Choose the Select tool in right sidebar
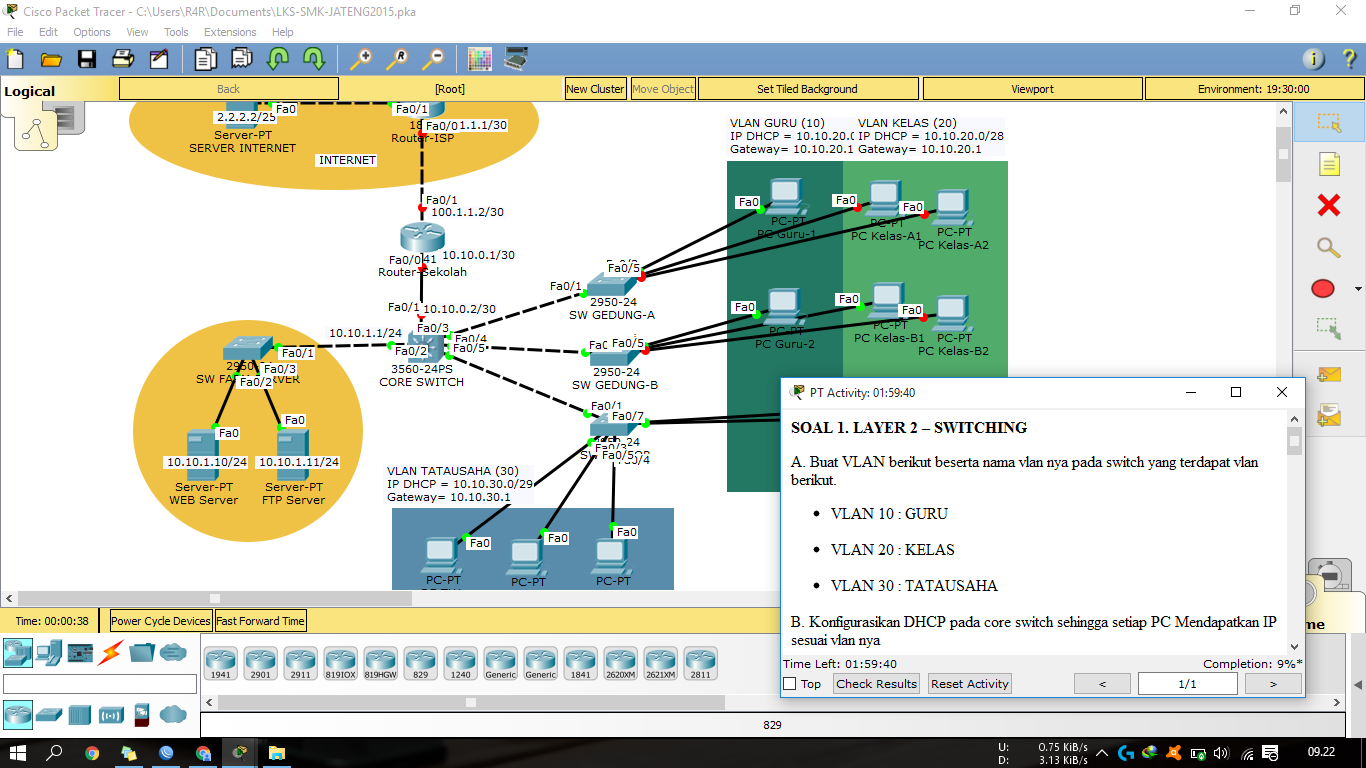 [x=1328, y=122]
